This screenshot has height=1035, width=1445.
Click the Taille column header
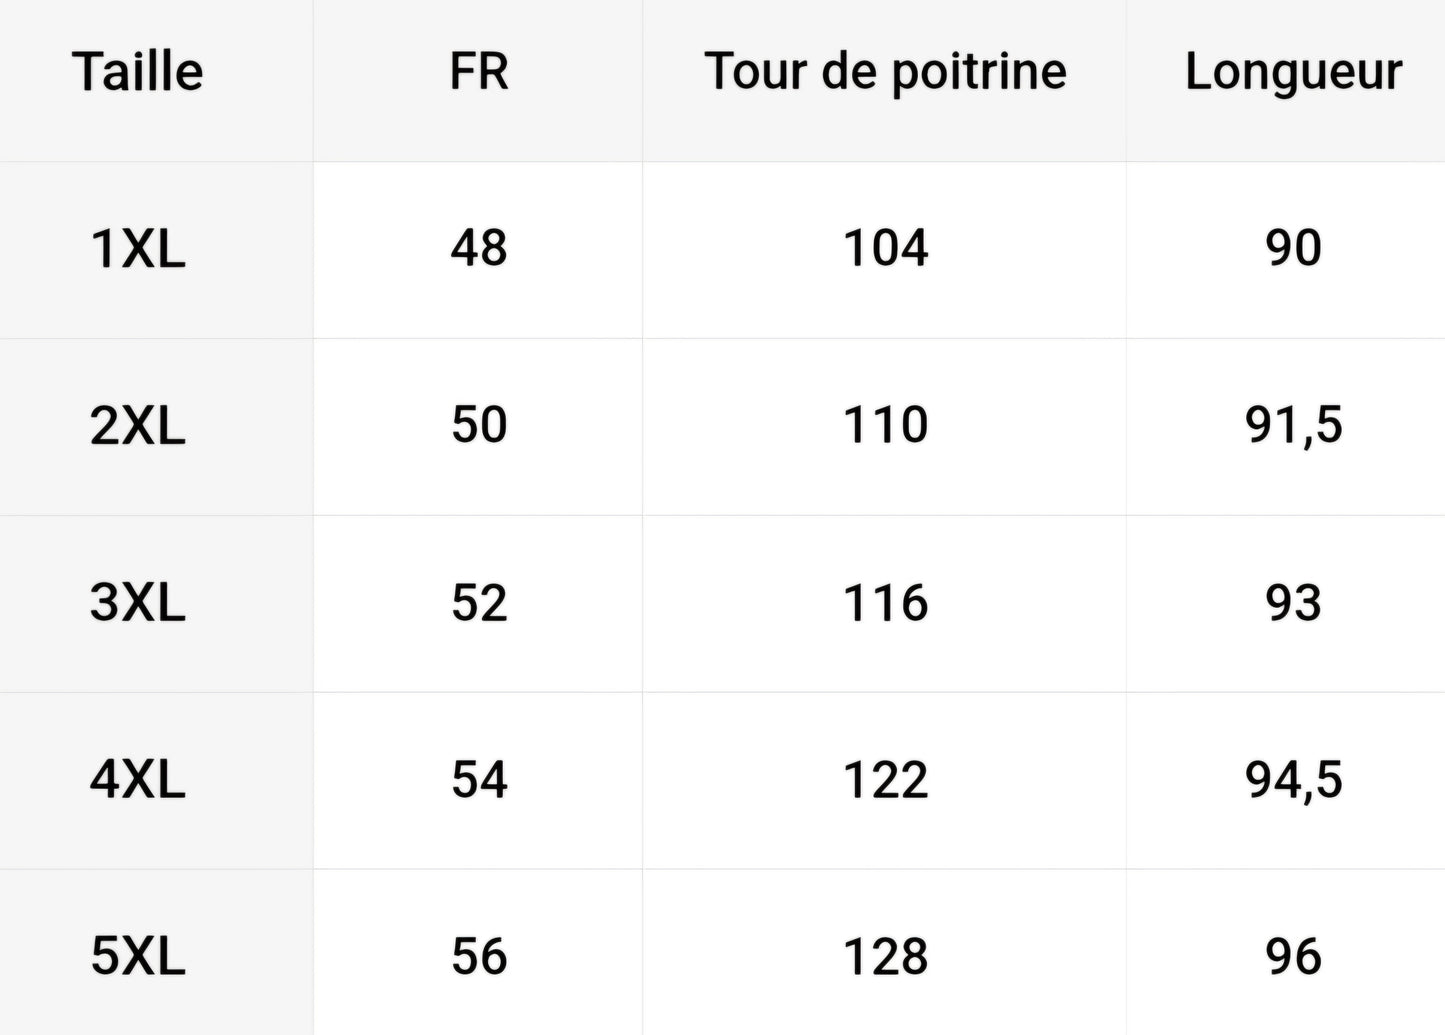coord(138,72)
